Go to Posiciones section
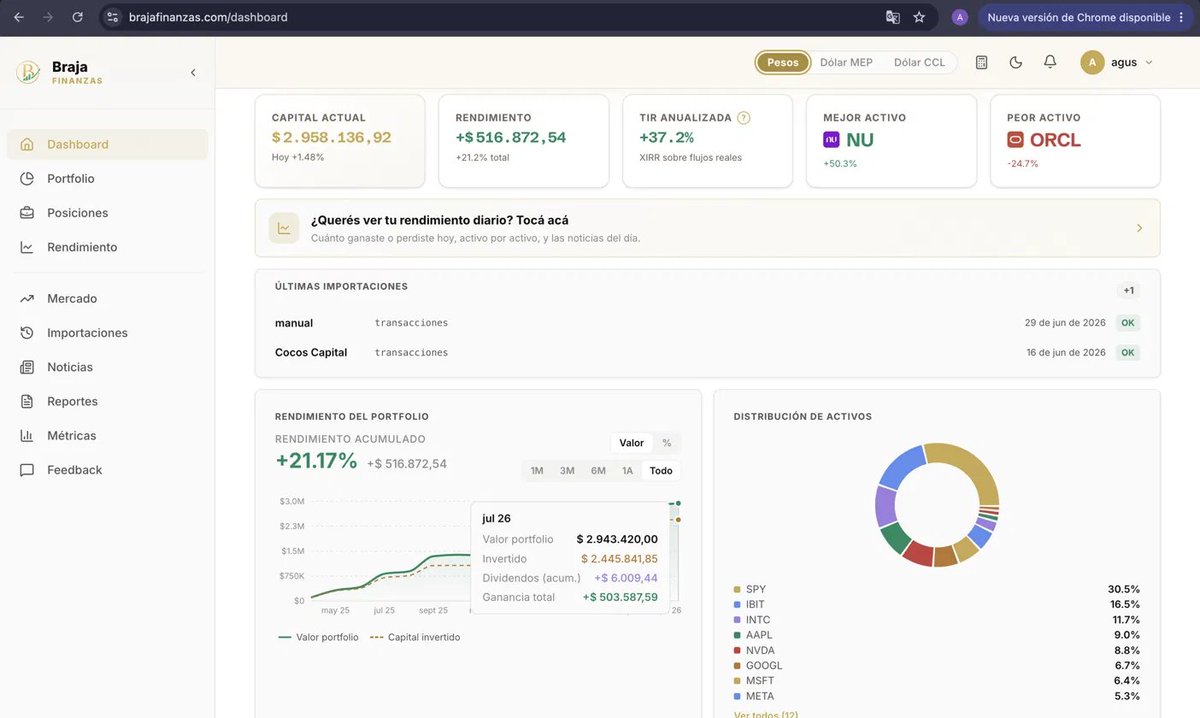This screenshot has height=718, width=1200. pos(107,213)
